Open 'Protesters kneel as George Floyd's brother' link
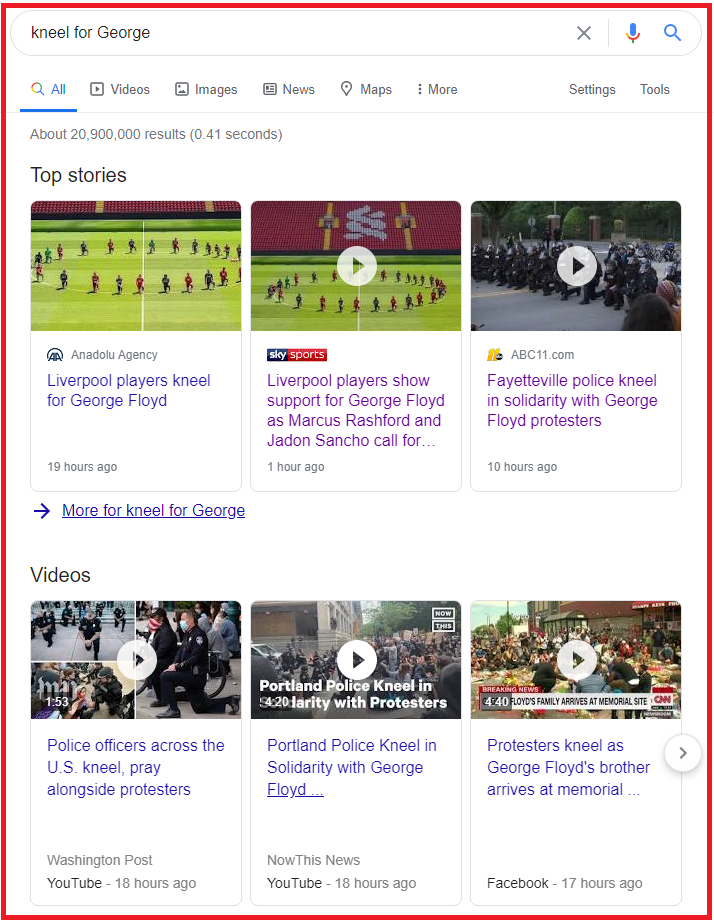 click(x=568, y=767)
